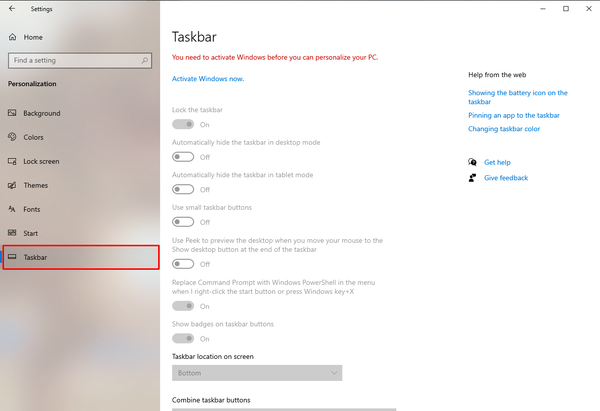Toggle auto-hide taskbar in desktop mode
The height and width of the screenshot is (411, 600).
point(183,157)
